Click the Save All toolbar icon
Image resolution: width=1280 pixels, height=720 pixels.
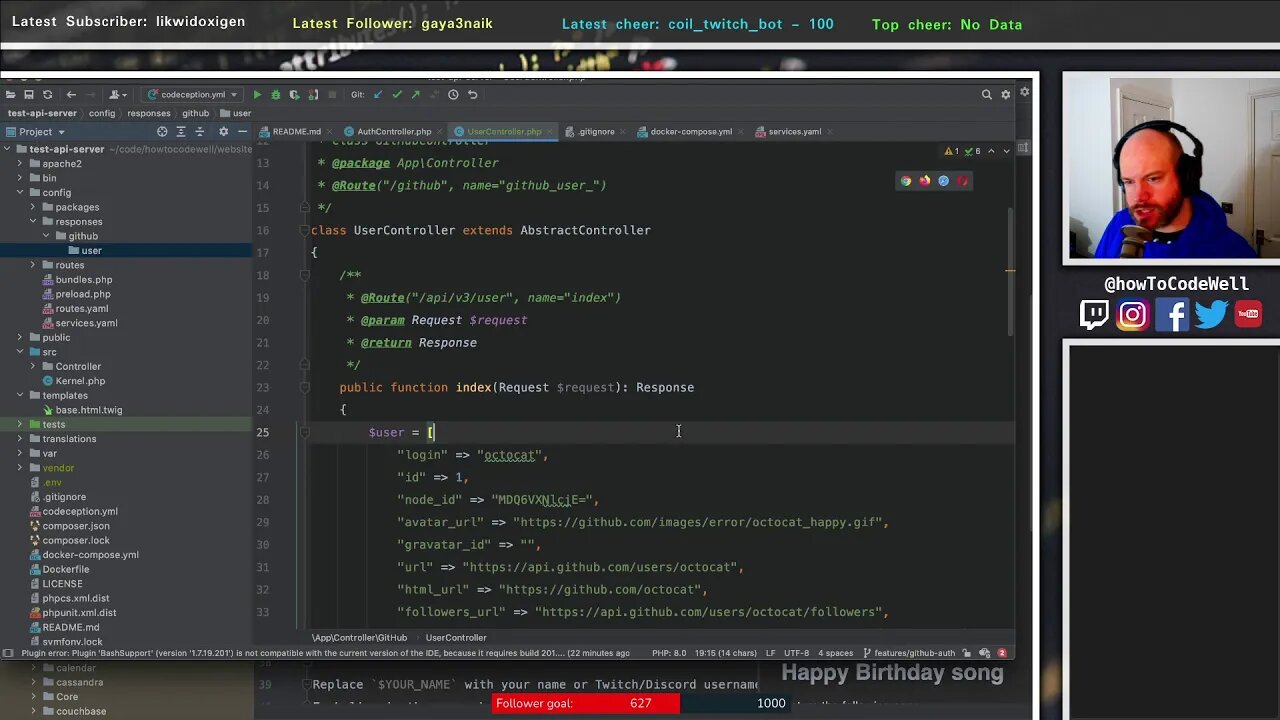pos(29,94)
